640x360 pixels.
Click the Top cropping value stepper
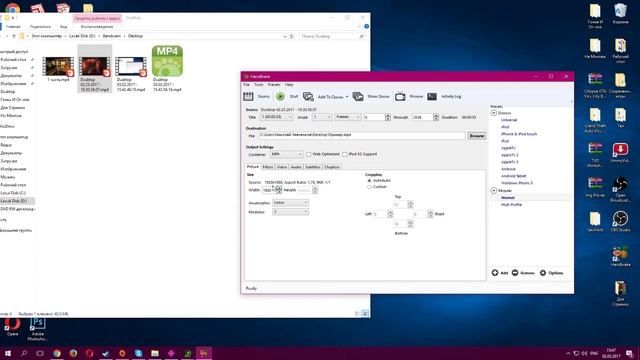pos(411,204)
